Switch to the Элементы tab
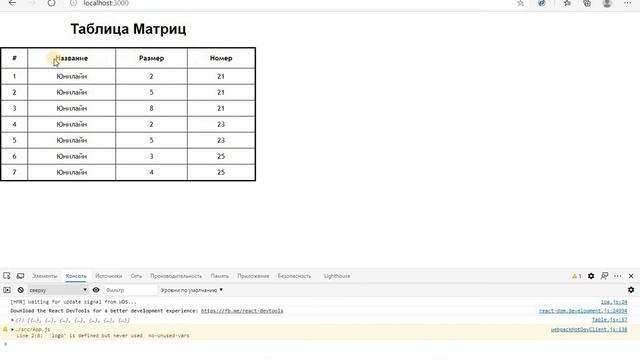Viewport: 640px width, 360px height. pyautogui.click(x=45, y=276)
